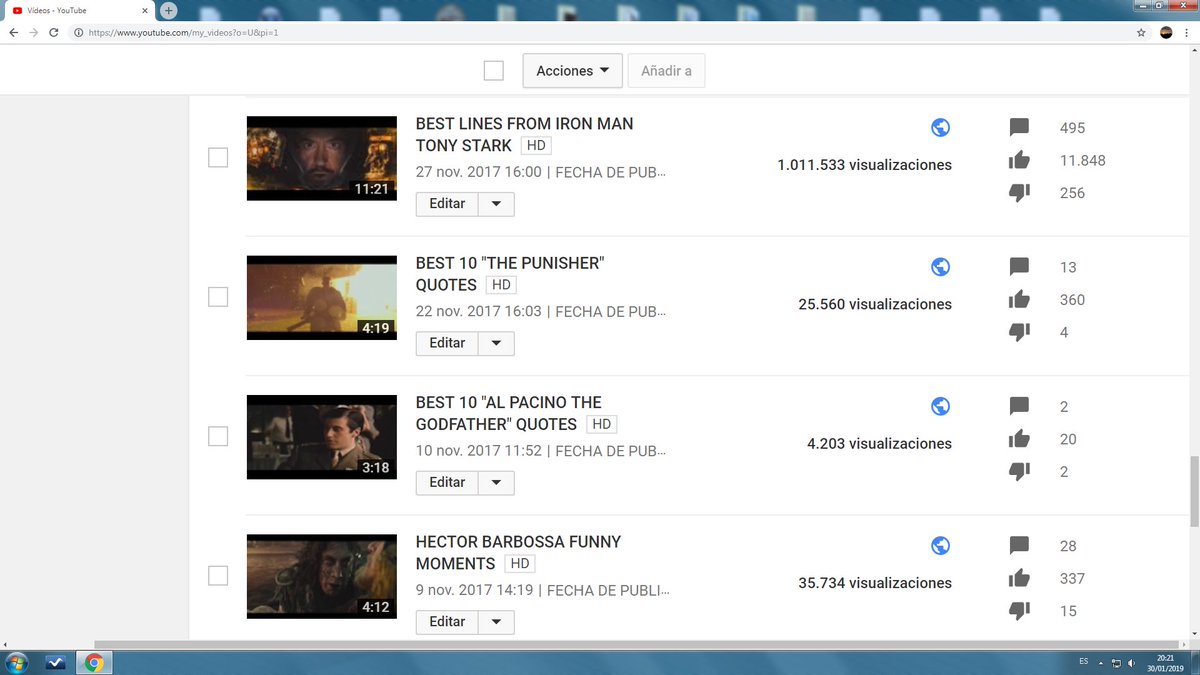The image size is (1200, 675).
Task: Click the globe icon for Godfather video
Action: click(x=940, y=406)
